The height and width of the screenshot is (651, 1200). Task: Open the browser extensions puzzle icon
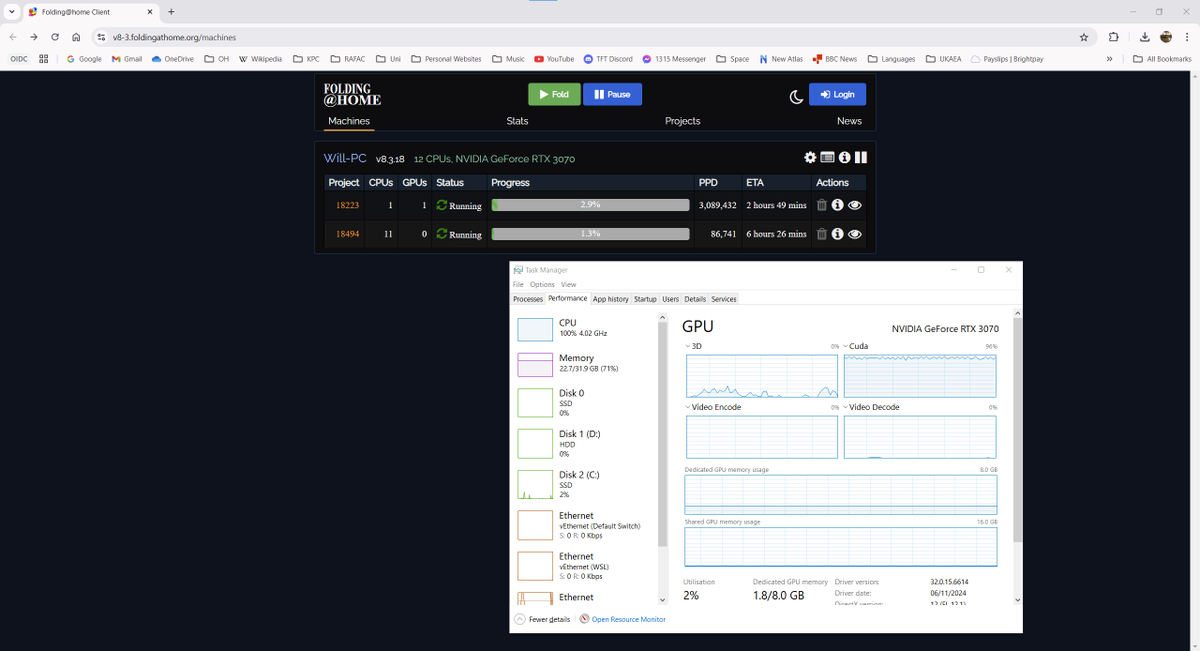[x=1114, y=37]
